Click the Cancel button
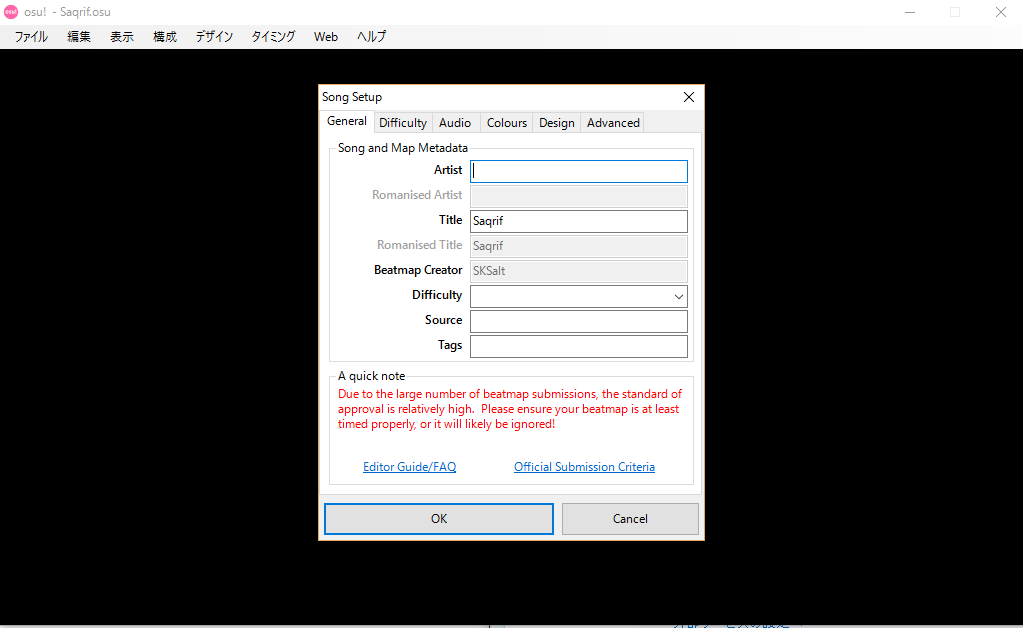 [630, 518]
